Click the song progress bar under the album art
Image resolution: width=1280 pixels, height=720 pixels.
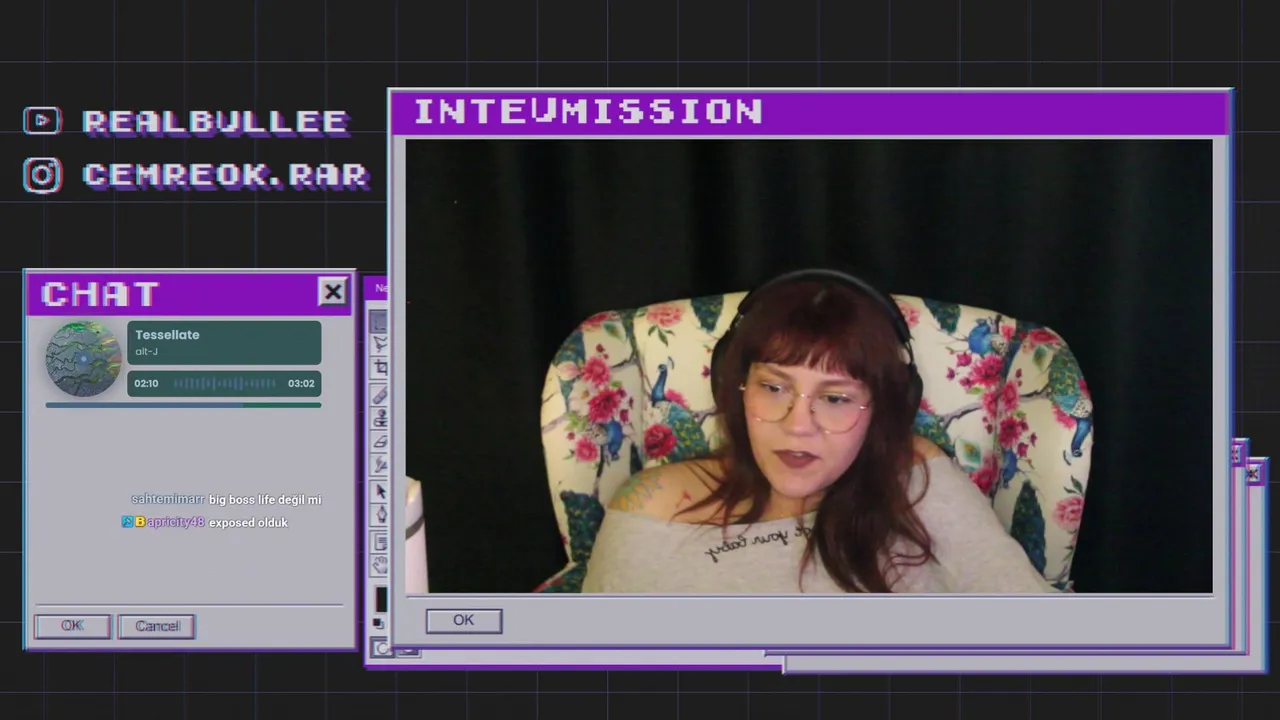[183, 405]
